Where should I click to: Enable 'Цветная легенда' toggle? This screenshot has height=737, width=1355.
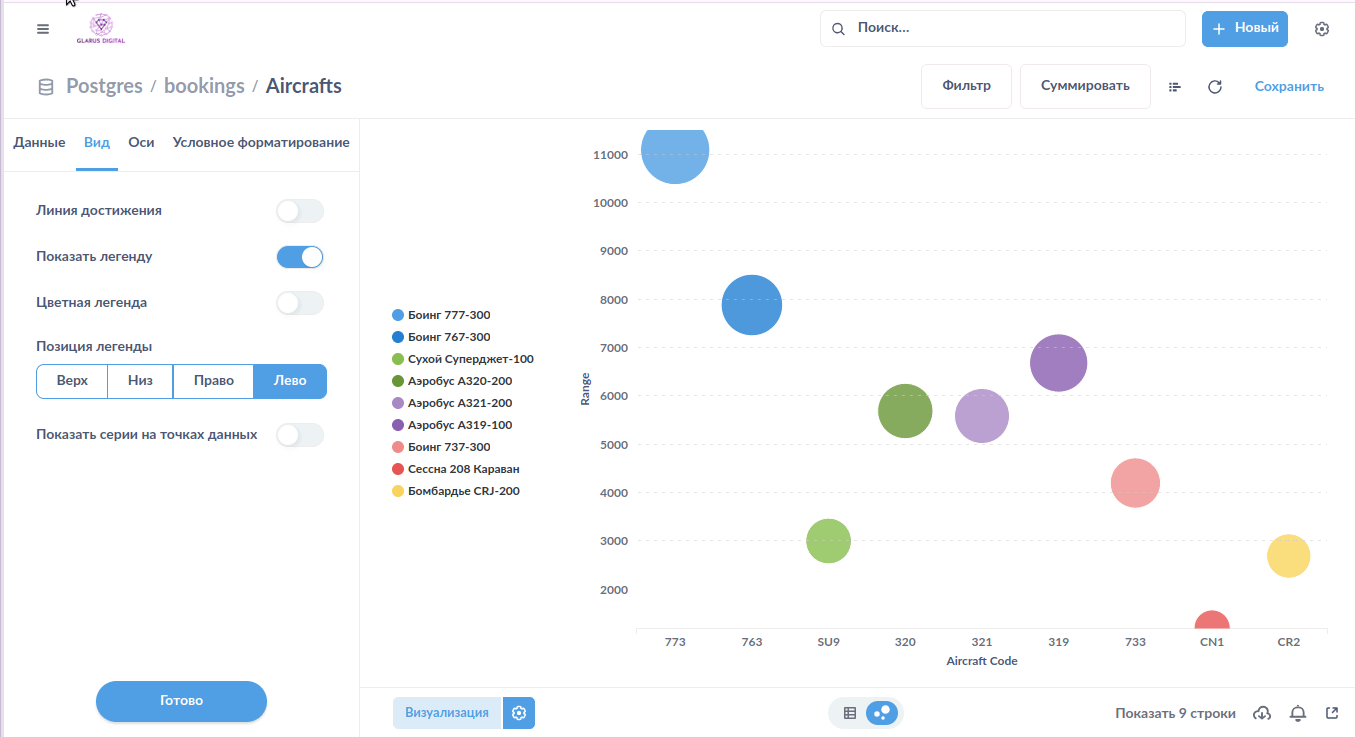[300, 303]
